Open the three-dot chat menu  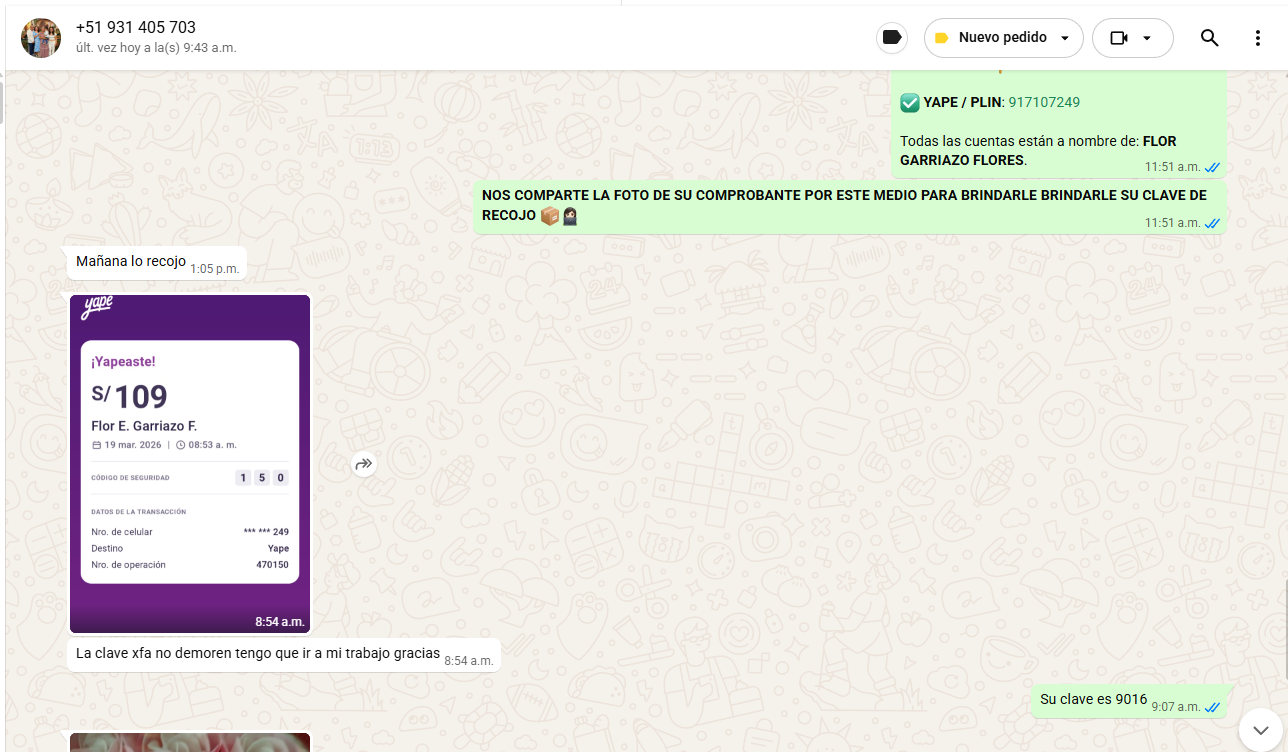1257,38
